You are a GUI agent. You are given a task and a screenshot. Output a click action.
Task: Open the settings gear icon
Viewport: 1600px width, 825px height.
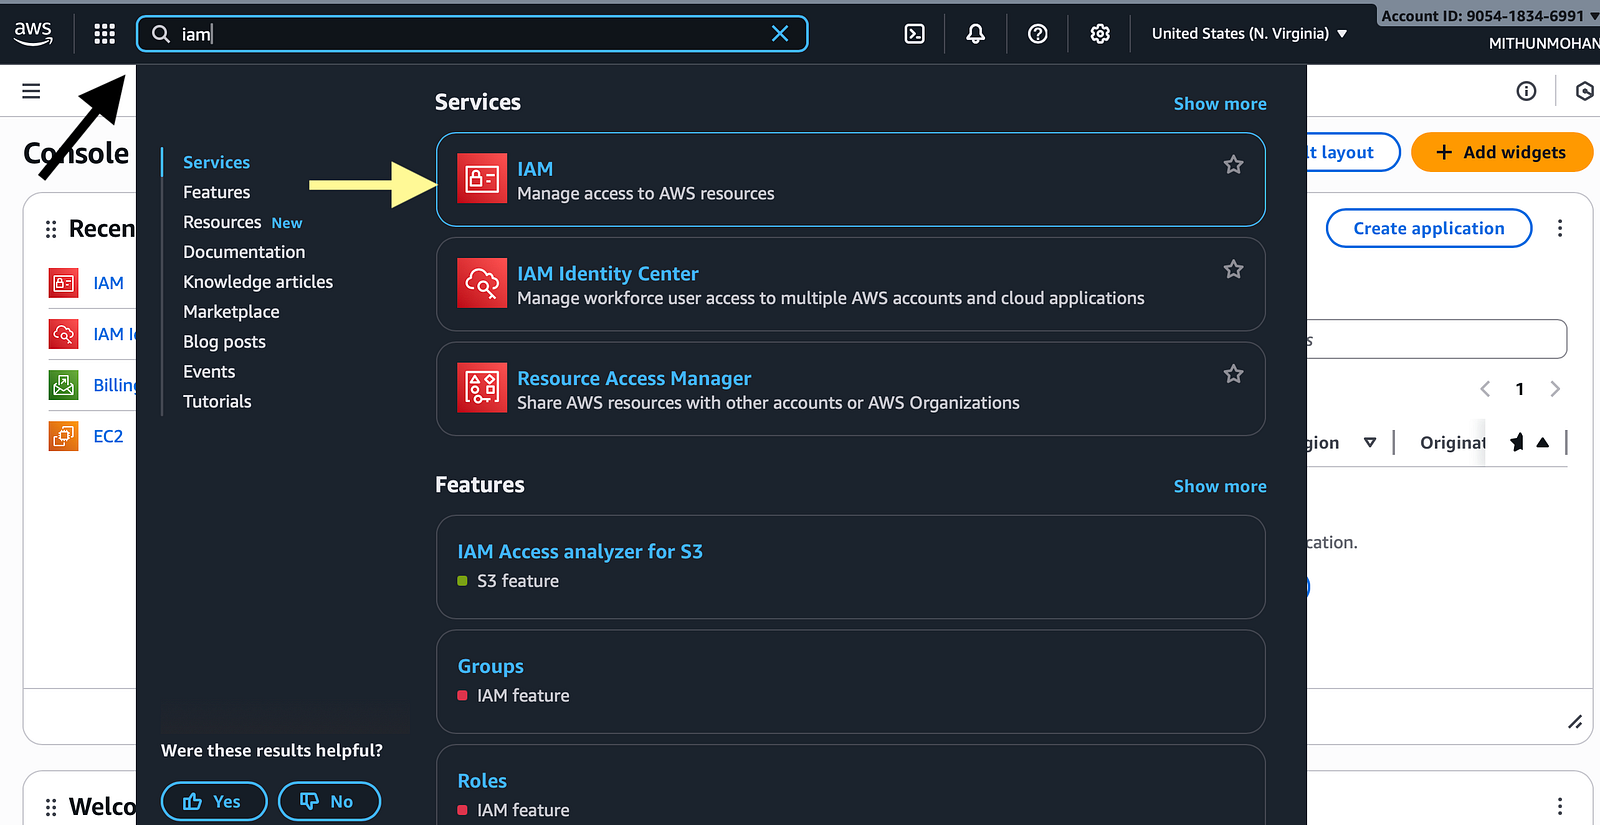tap(1100, 34)
